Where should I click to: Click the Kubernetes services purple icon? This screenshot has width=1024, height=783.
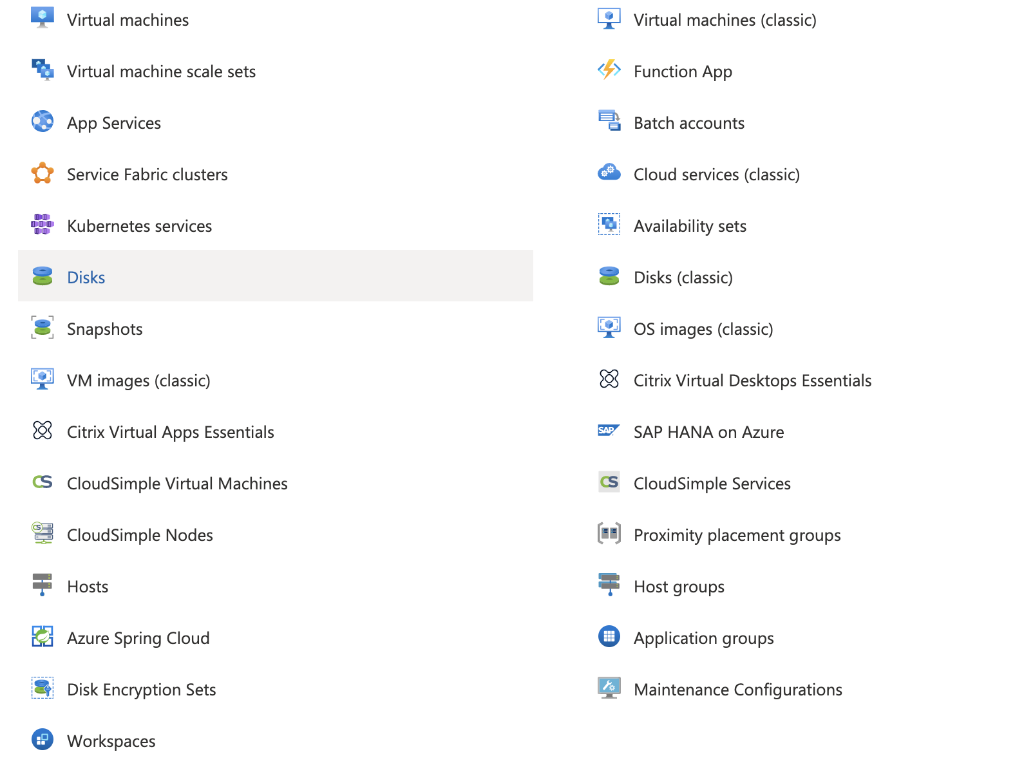[42, 224]
